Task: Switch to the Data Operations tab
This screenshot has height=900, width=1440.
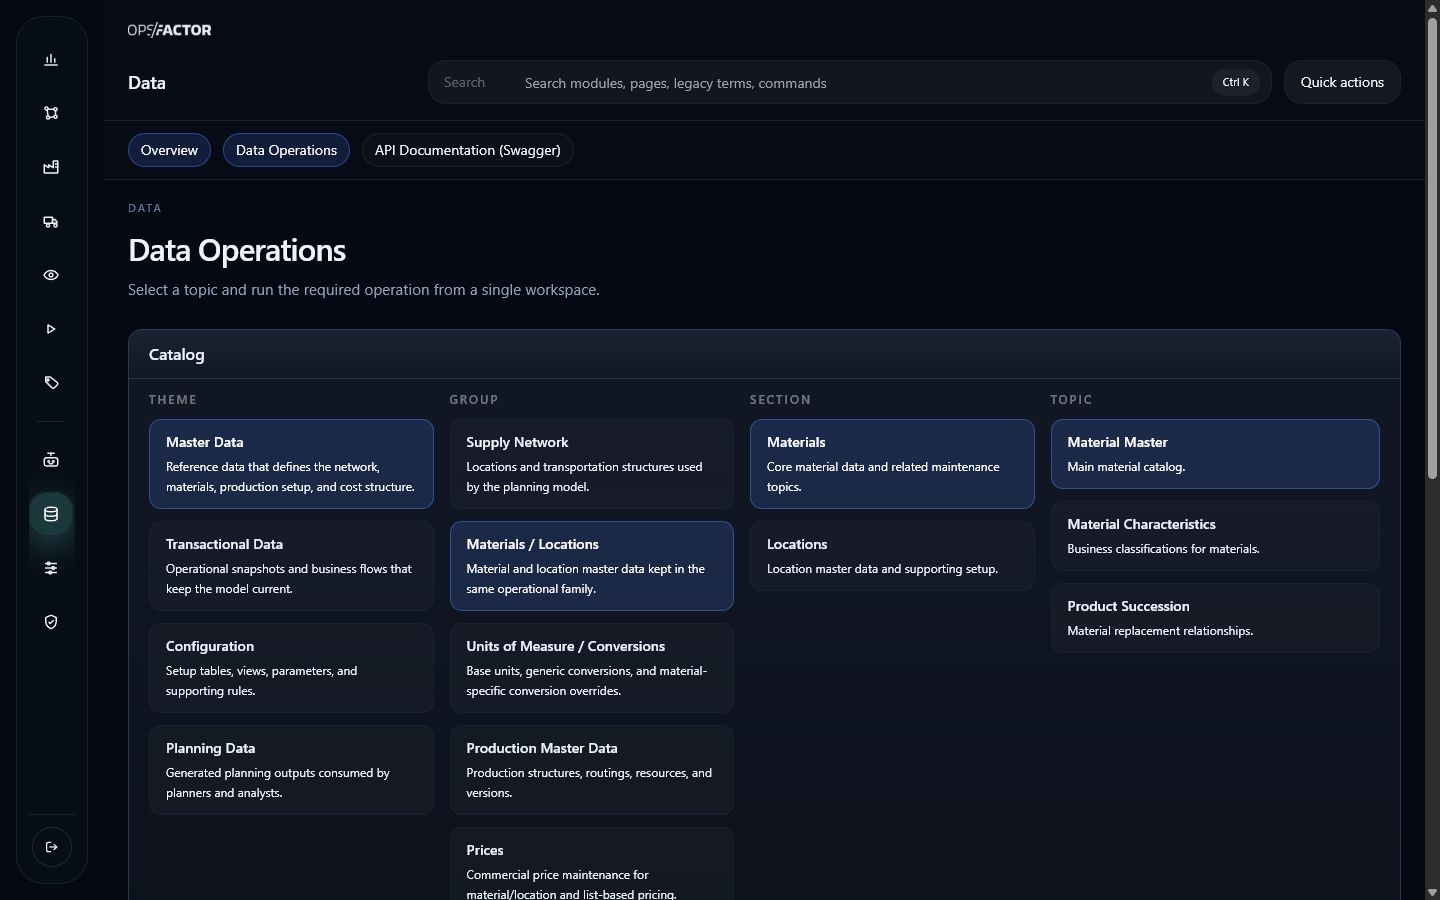Action: click(x=286, y=150)
